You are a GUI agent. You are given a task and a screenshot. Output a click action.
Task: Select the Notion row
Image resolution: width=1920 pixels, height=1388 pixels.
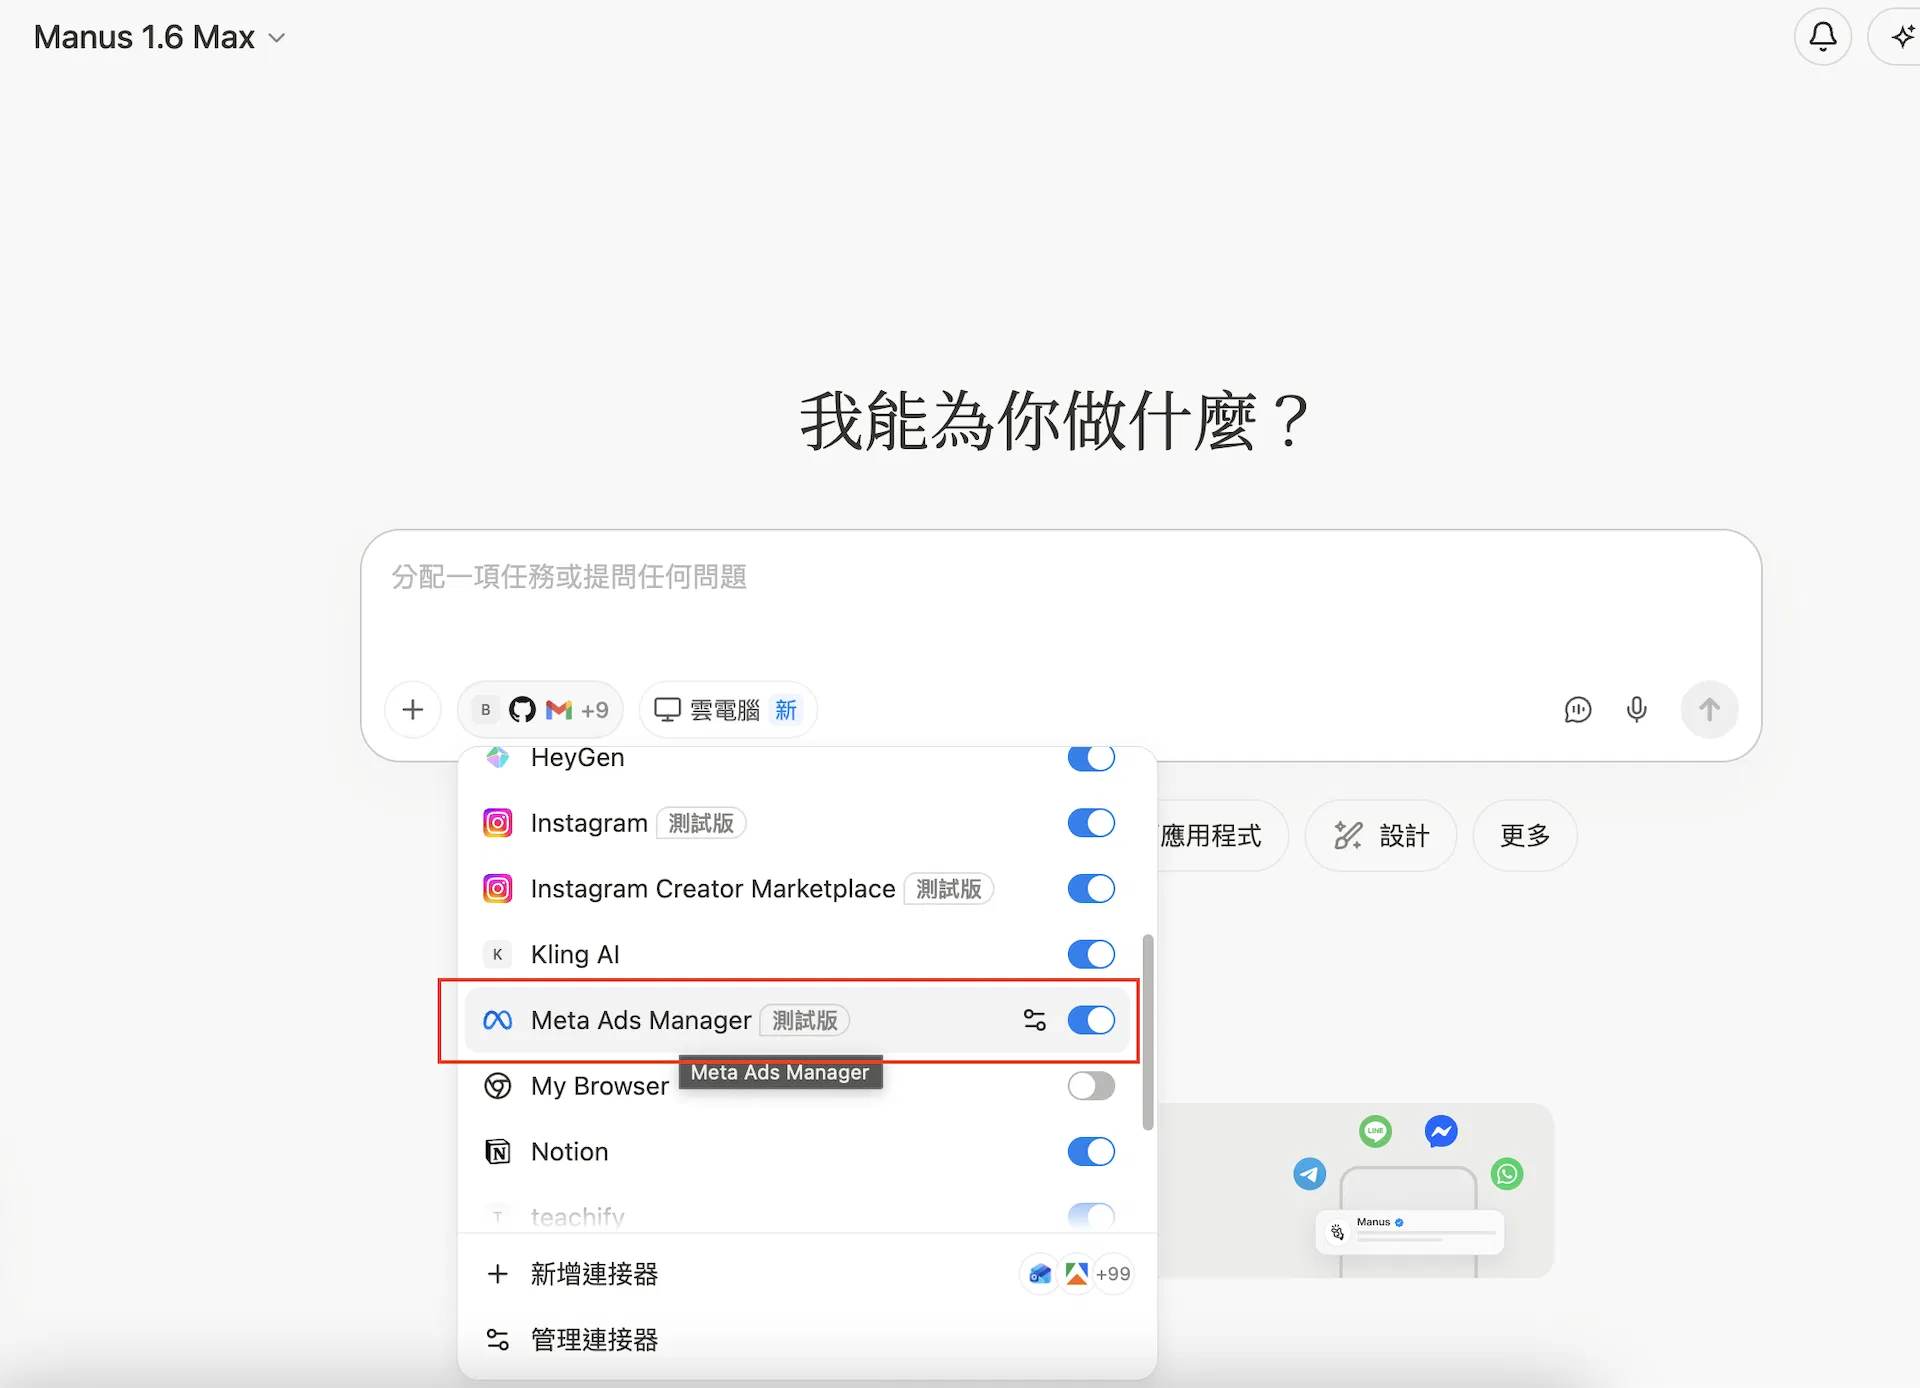tap(798, 1152)
